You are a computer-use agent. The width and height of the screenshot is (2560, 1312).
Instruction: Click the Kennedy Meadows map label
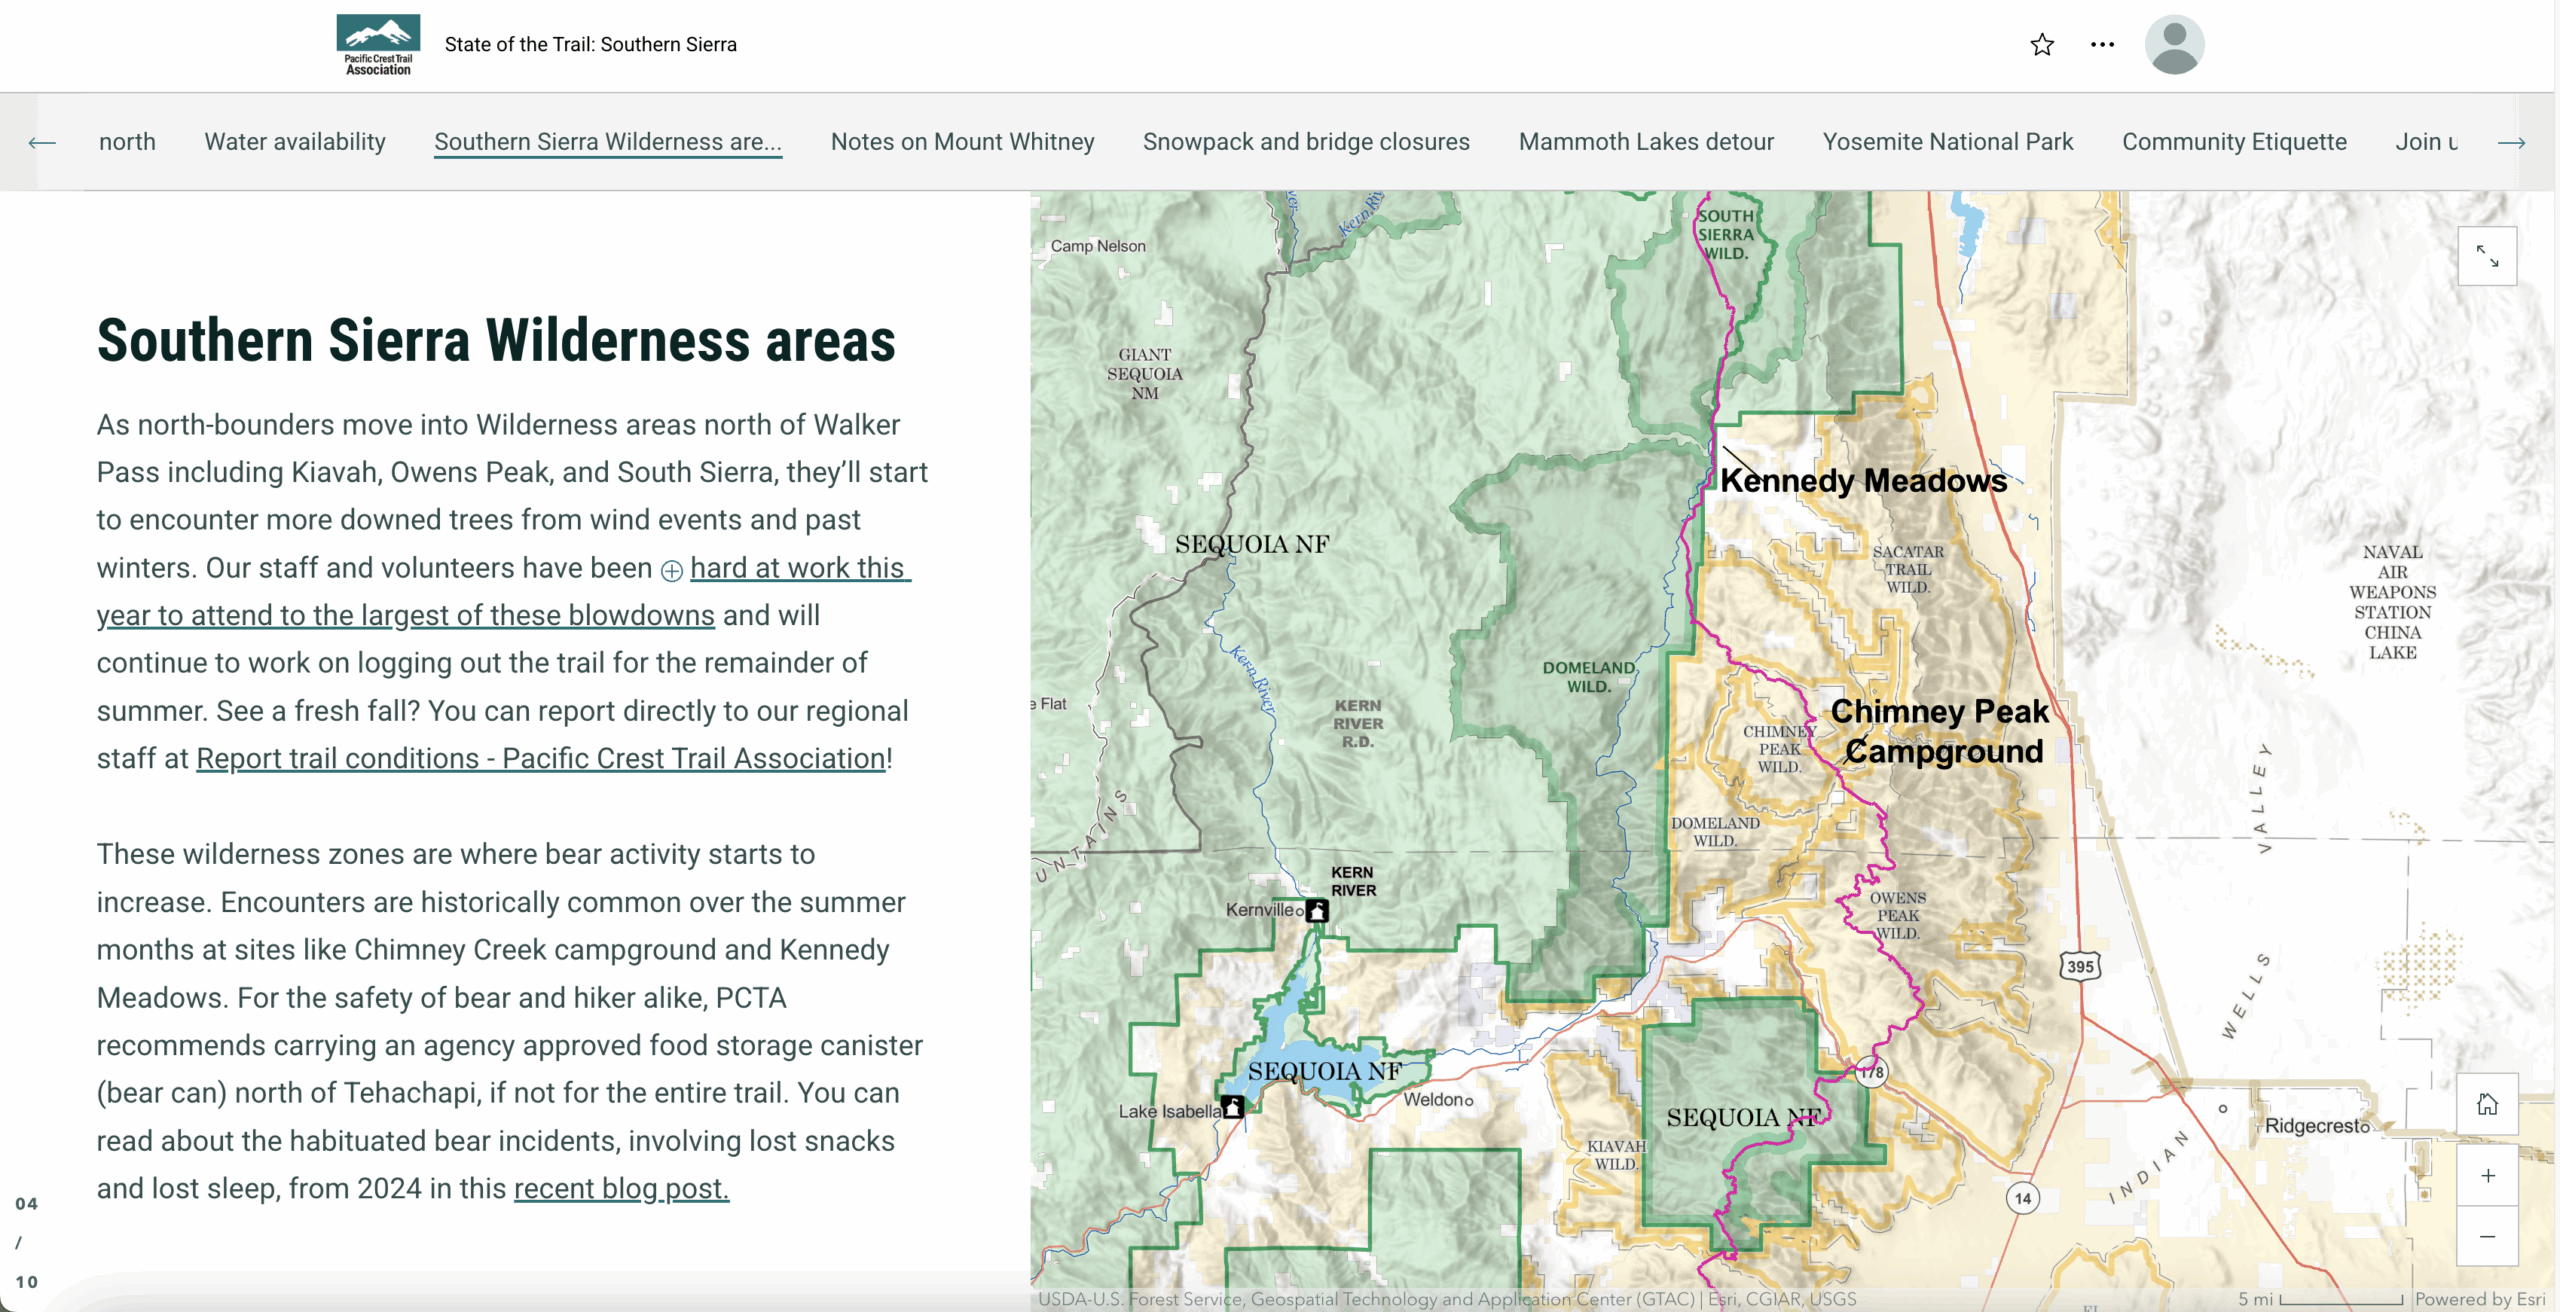tap(1863, 480)
